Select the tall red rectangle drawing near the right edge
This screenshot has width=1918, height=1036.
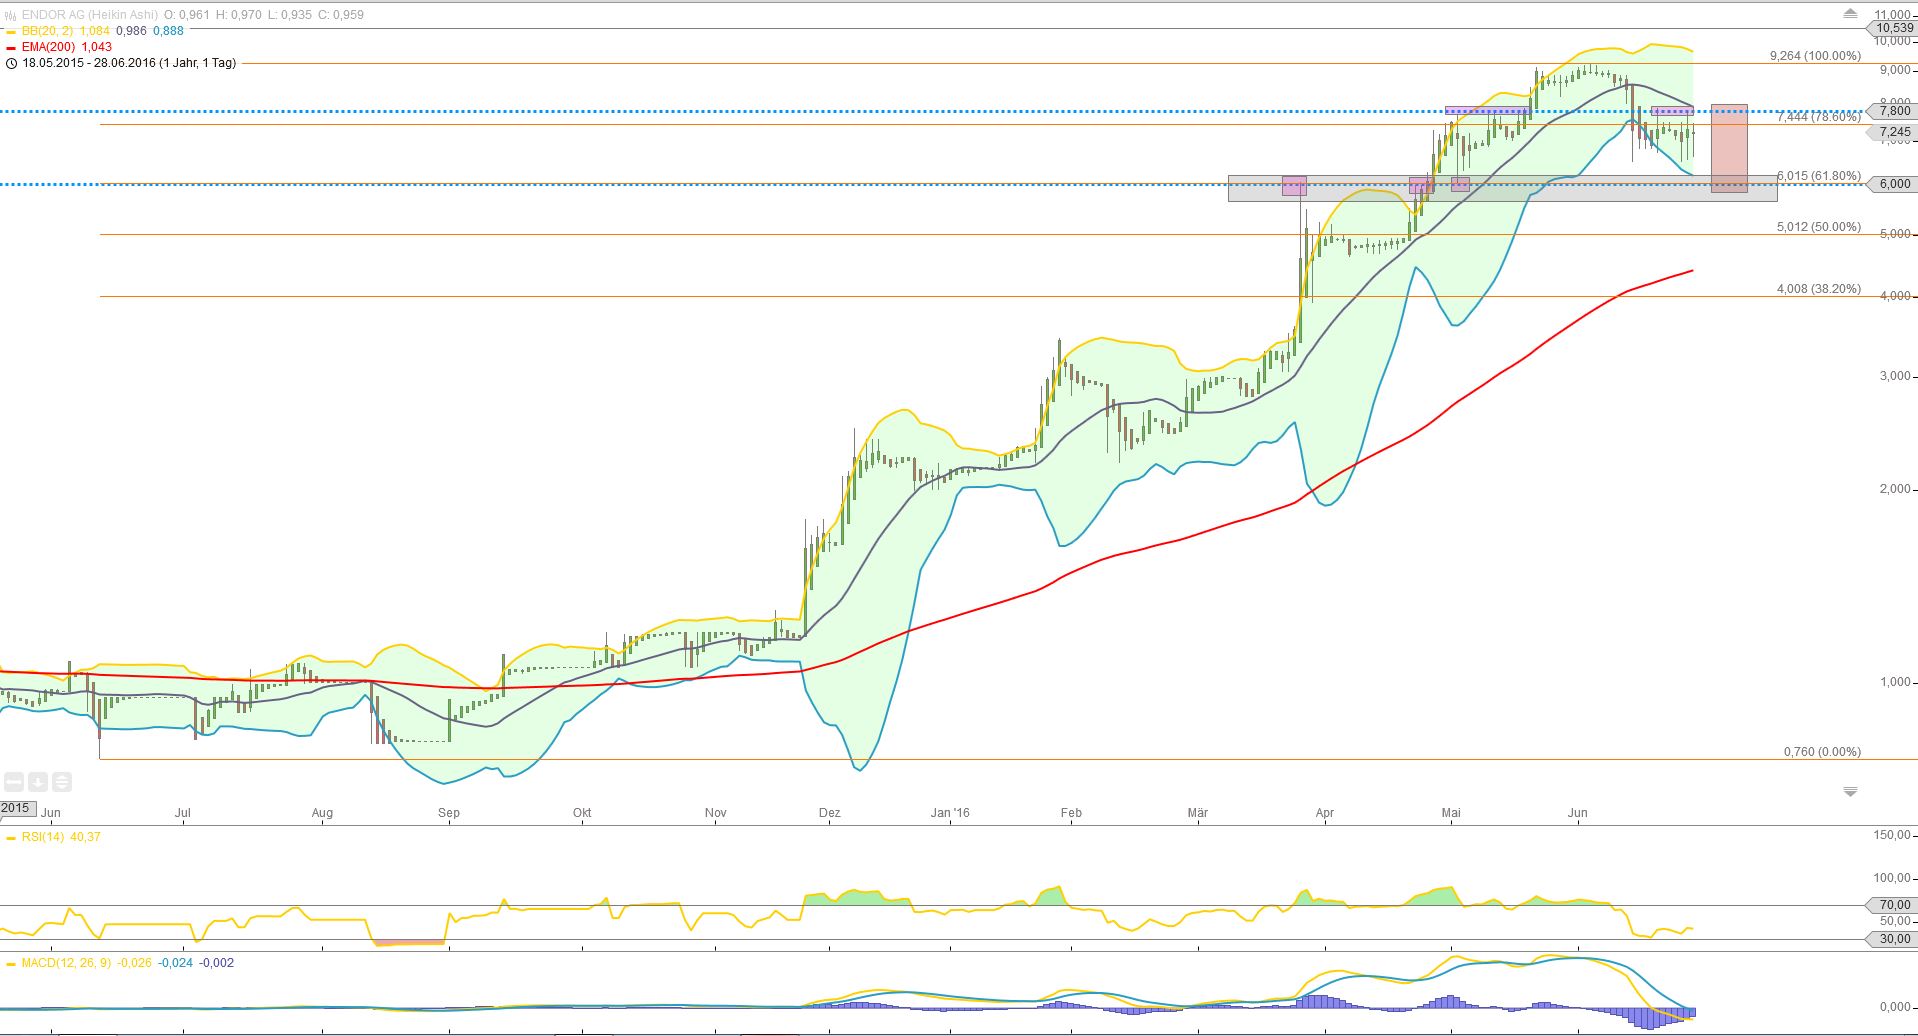(x=1729, y=148)
